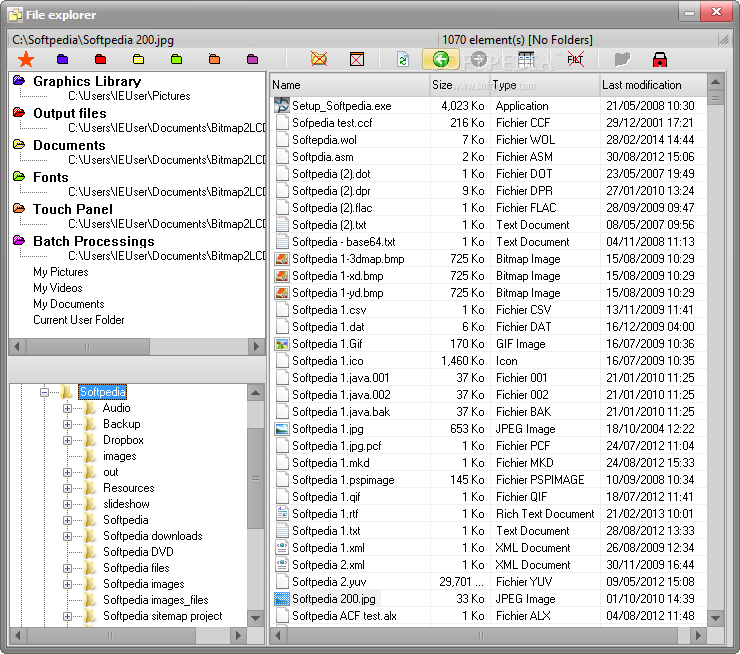Go to My Pictures

pyautogui.click(x=60, y=272)
